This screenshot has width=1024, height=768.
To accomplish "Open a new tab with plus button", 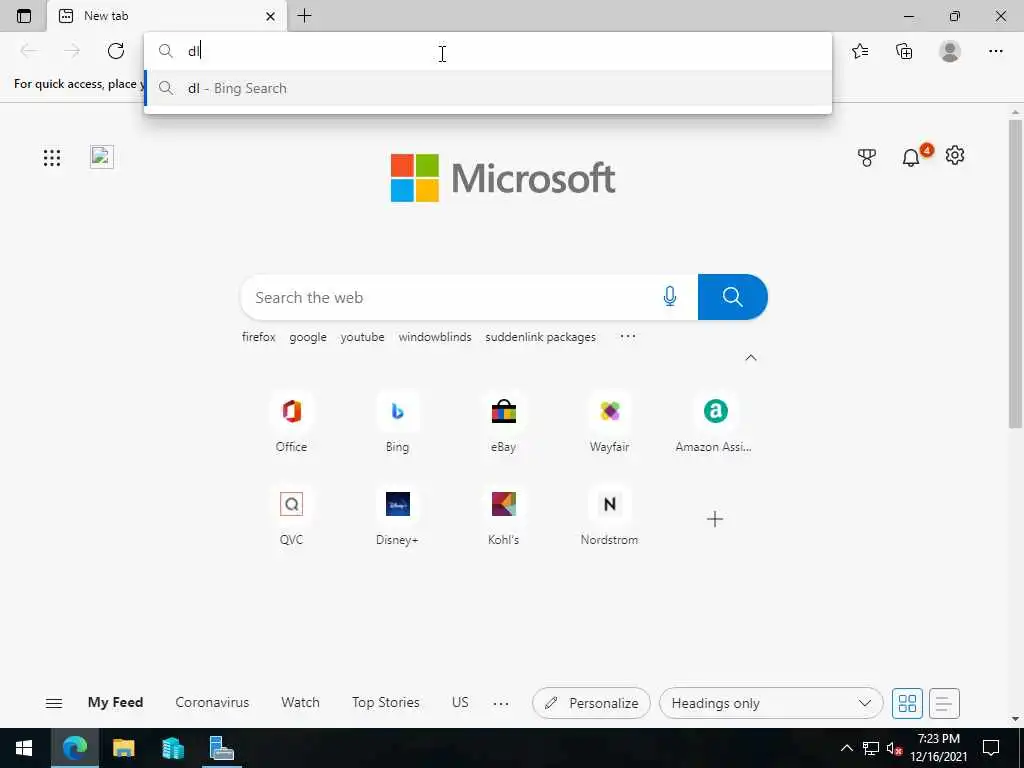I will click(304, 16).
